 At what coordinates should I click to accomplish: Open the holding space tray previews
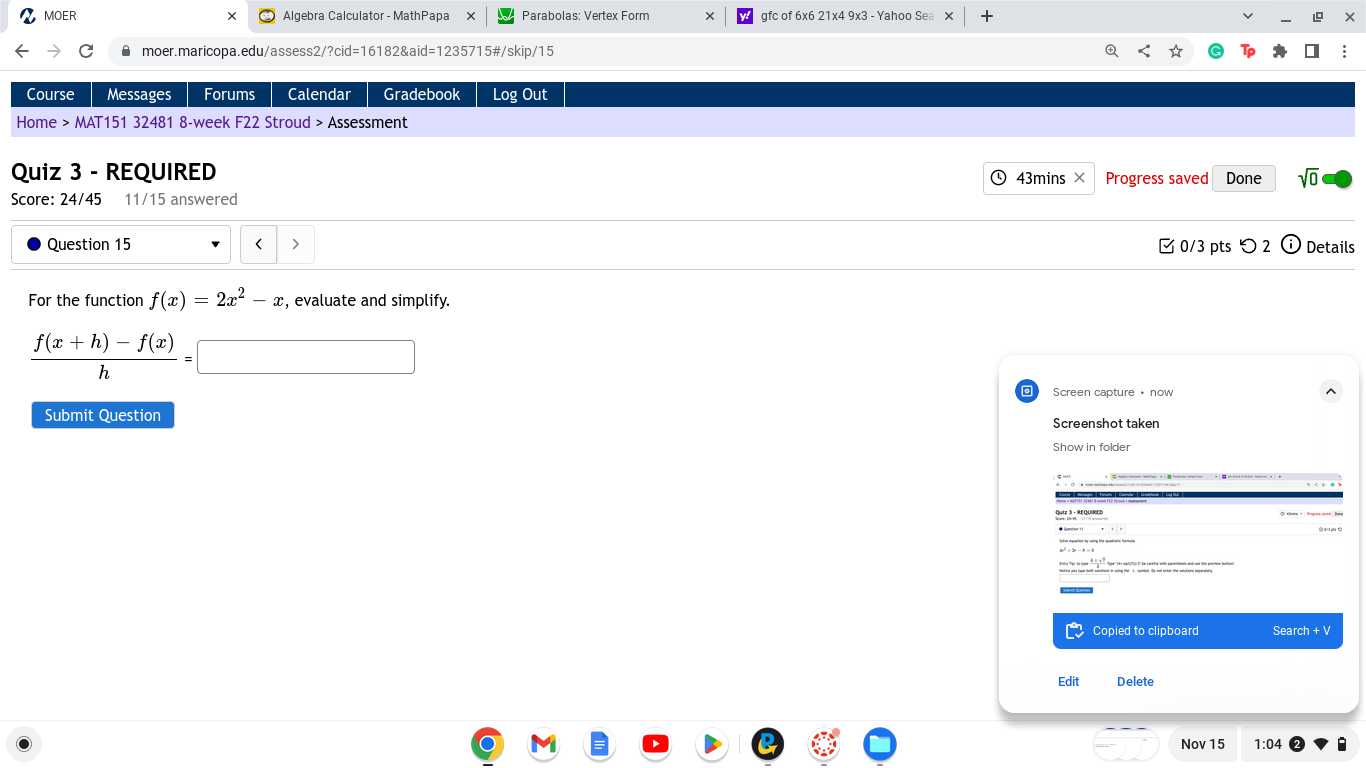1126,744
